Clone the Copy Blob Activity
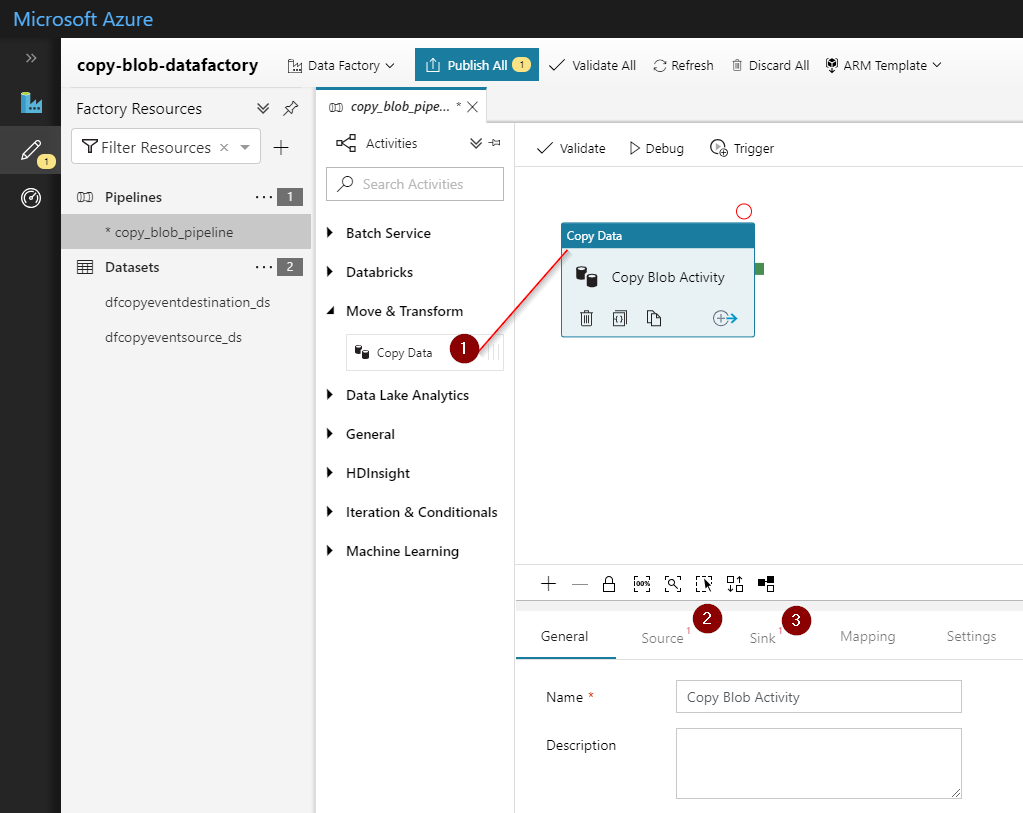Image resolution: width=1023 pixels, height=813 pixels. click(654, 318)
